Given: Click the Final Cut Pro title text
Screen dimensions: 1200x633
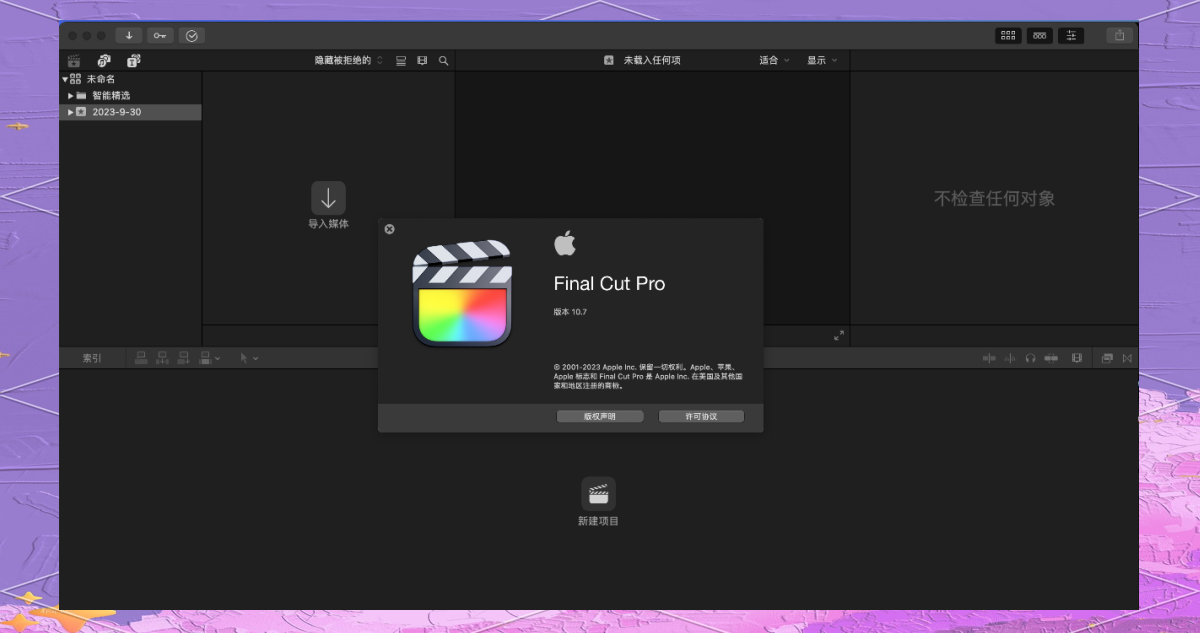Looking at the screenshot, I should [609, 284].
